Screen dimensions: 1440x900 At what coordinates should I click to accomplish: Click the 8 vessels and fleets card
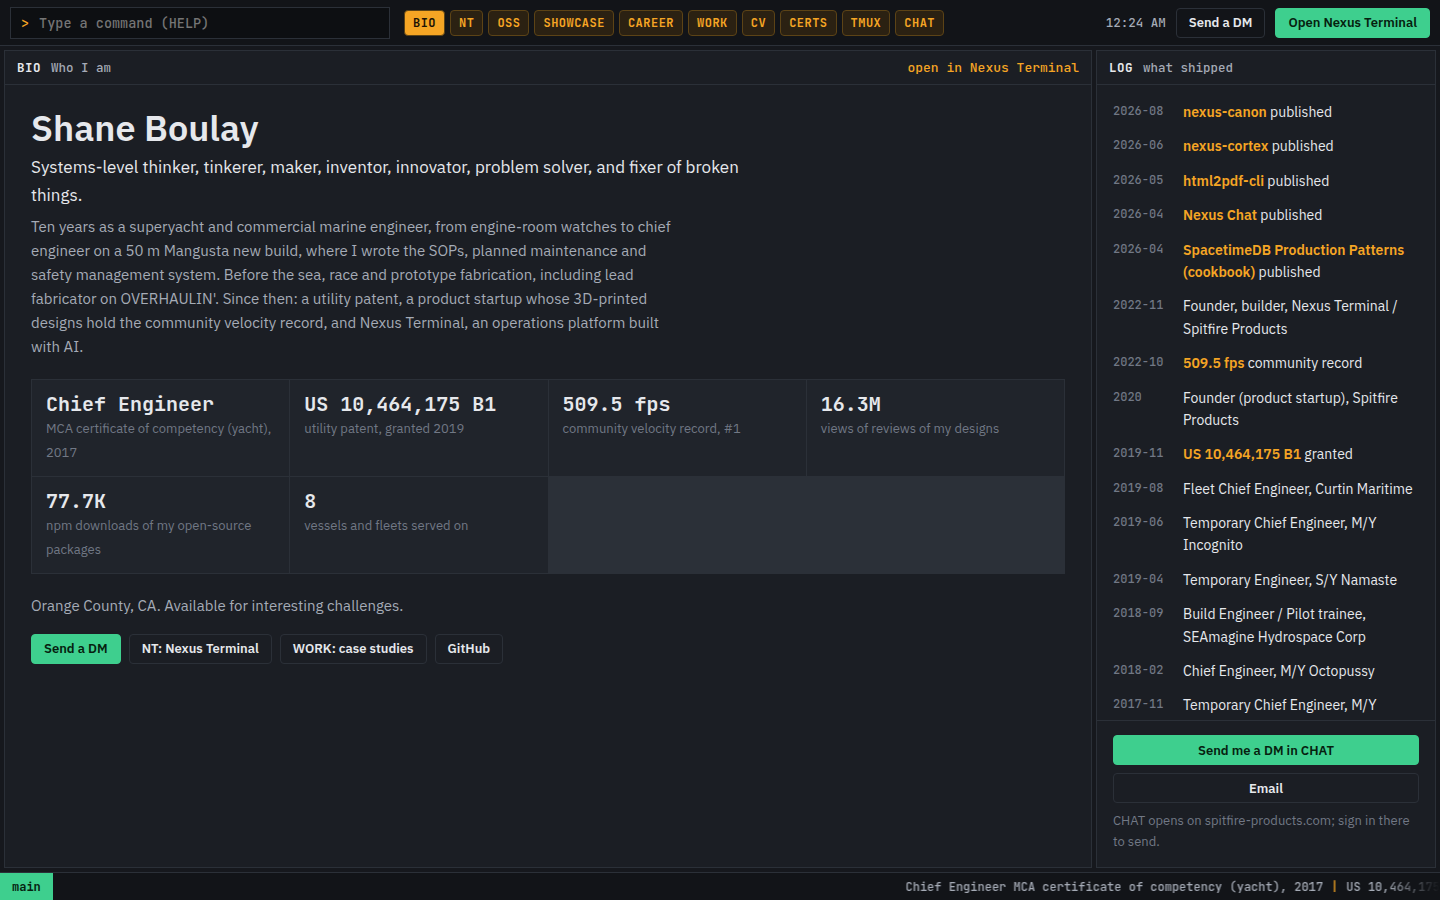419,525
